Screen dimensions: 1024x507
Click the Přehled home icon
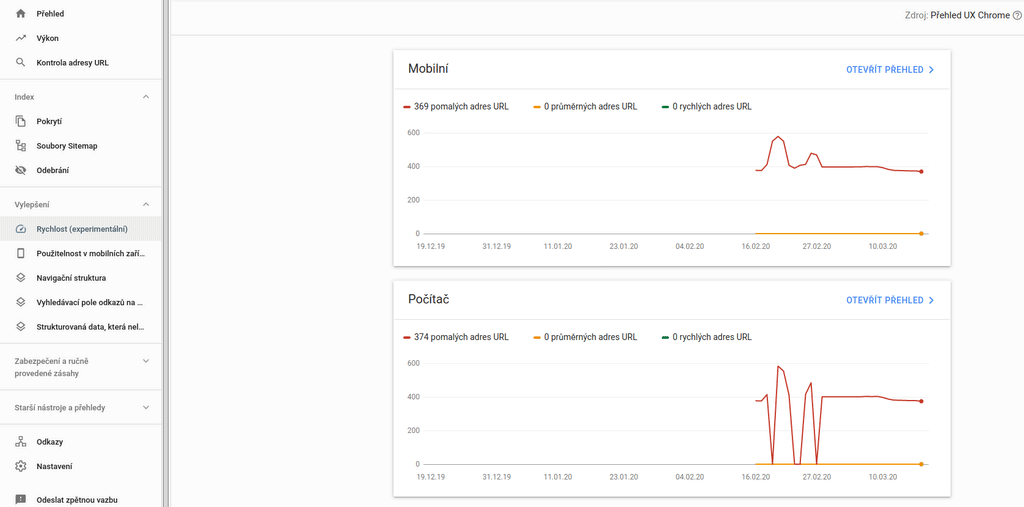20,13
